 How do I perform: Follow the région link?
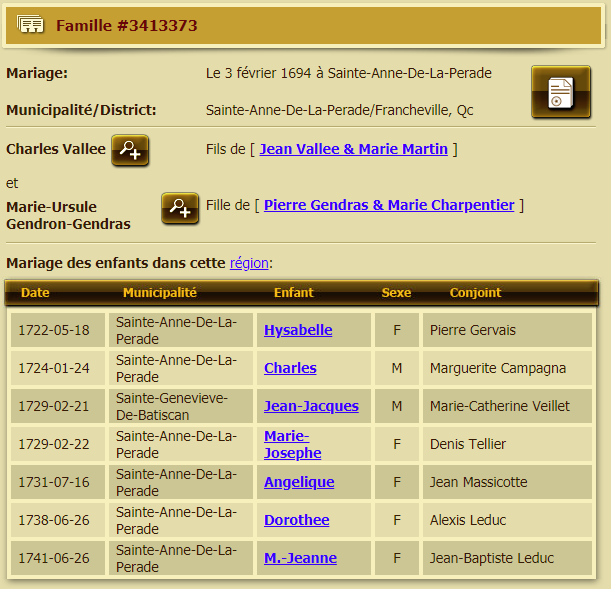(249, 263)
